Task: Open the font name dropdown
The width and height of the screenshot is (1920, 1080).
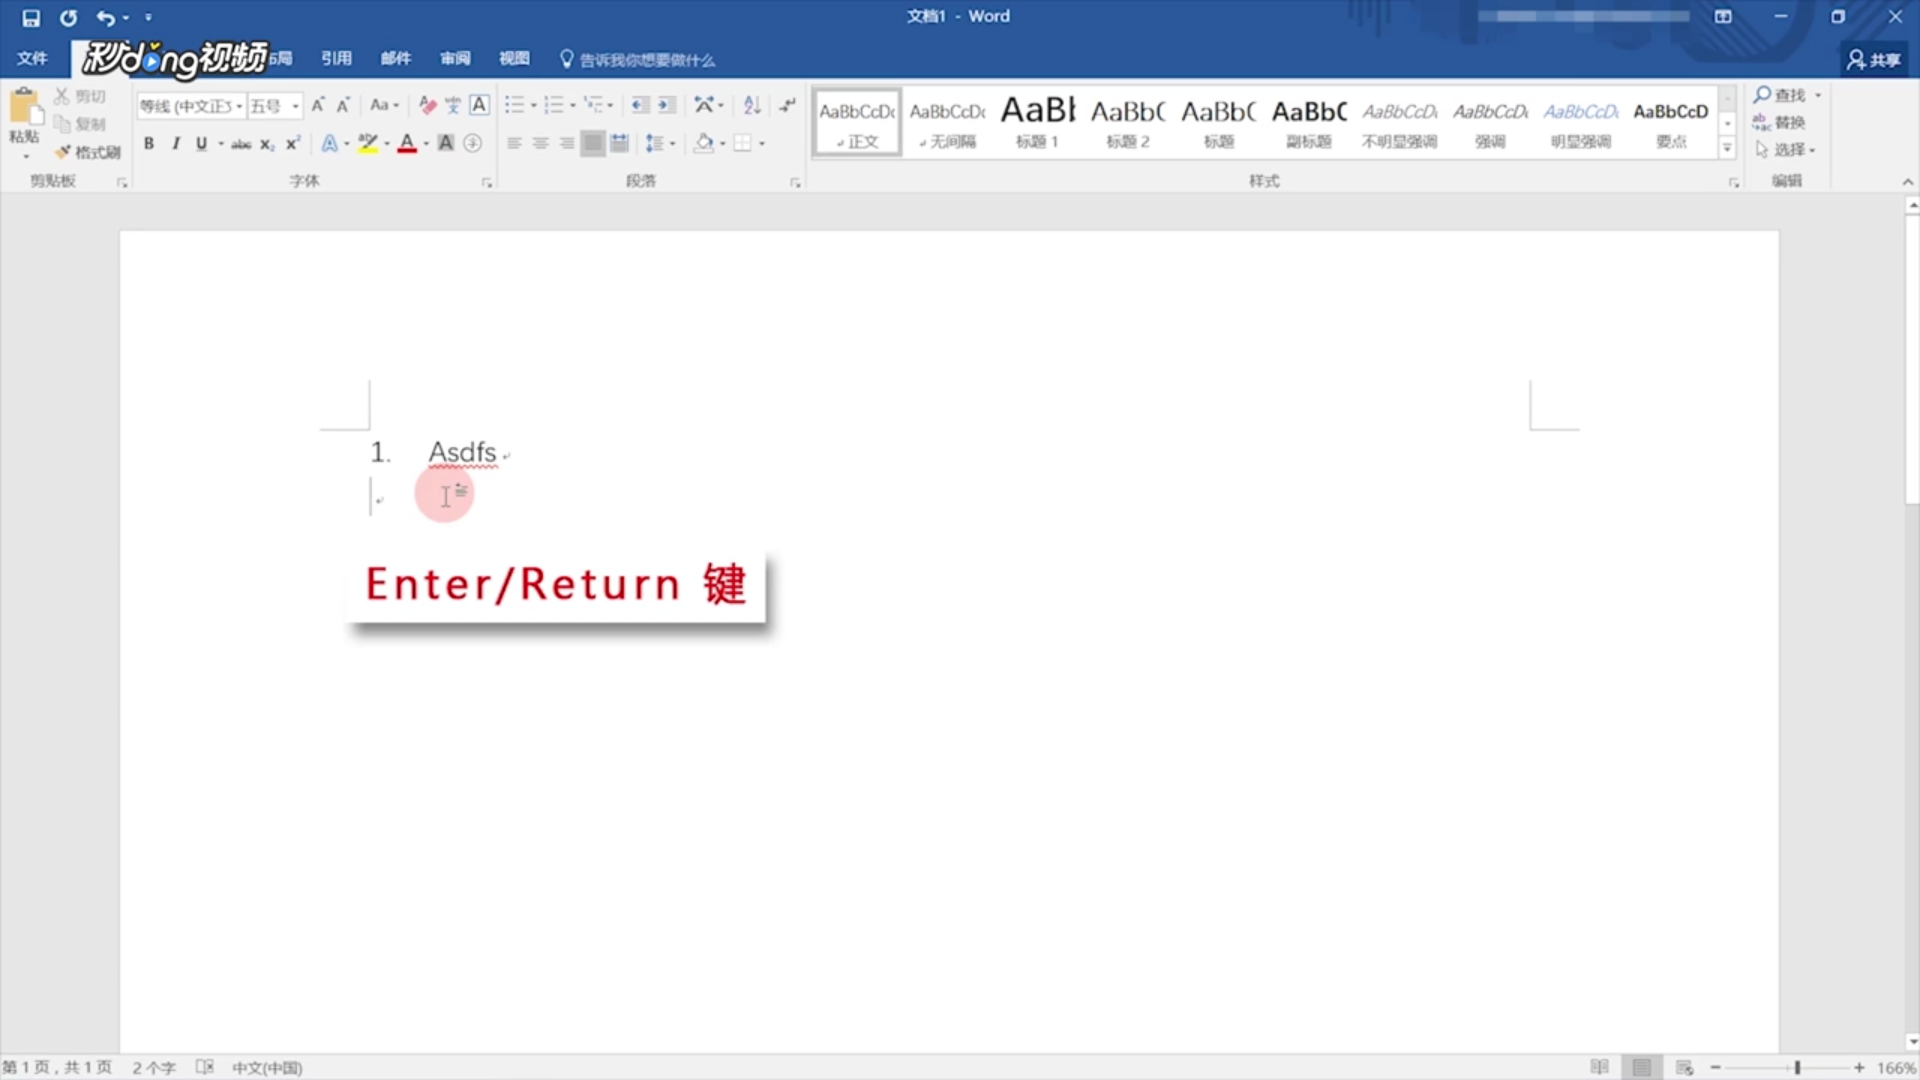Action: point(239,106)
